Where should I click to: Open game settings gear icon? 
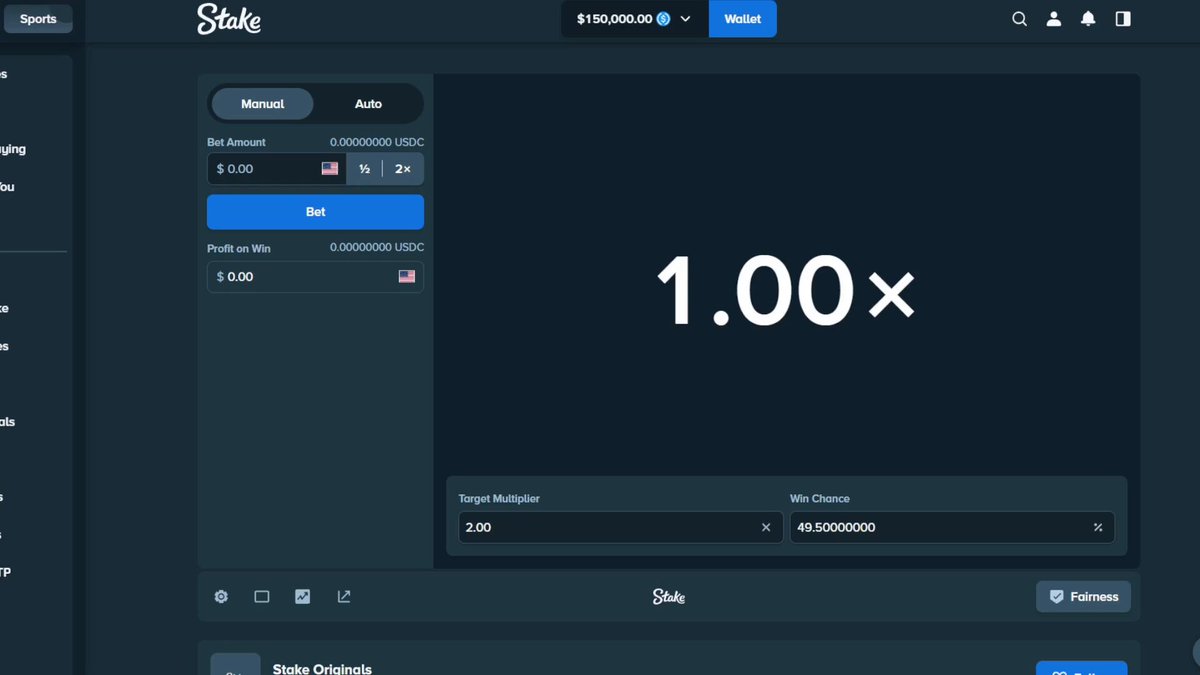pyautogui.click(x=221, y=597)
